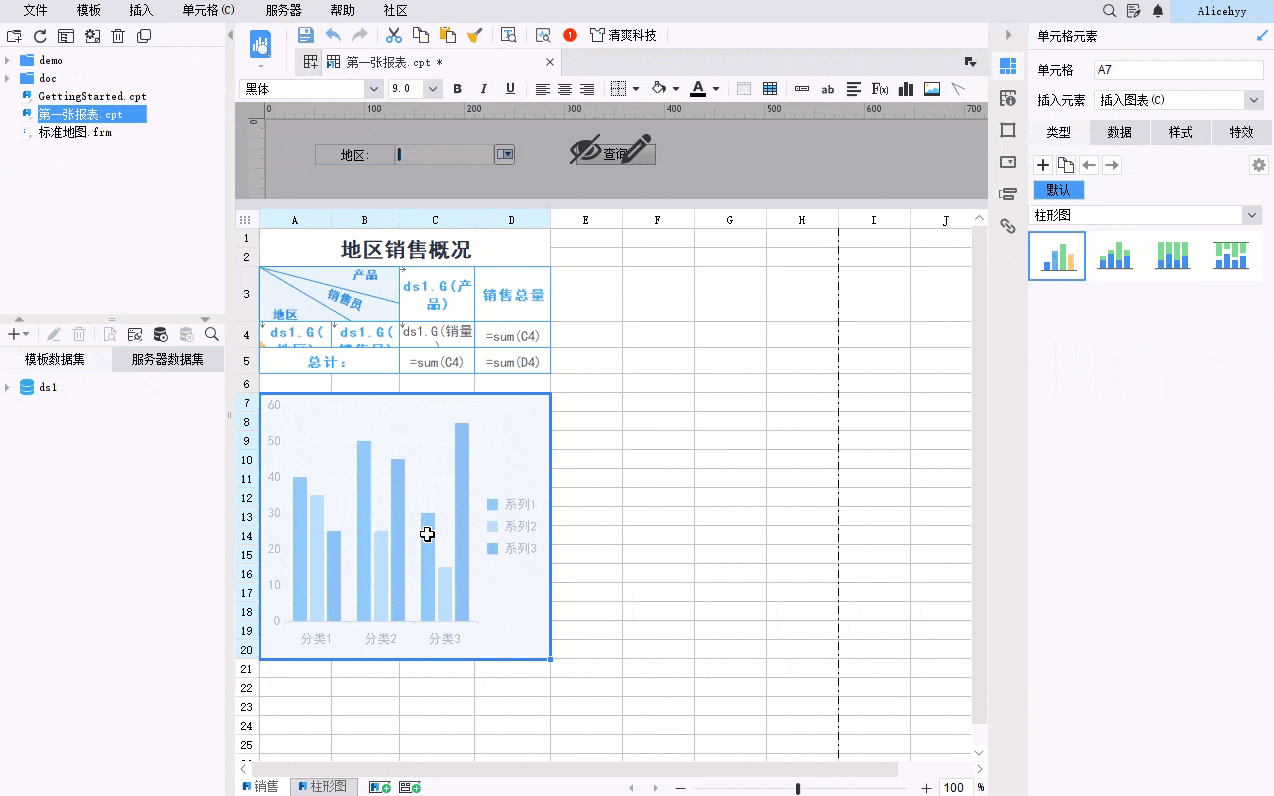Click the server dataset preview database icon
This screenshot has width=1274, height=796.
pyautogui.click(x=160, y=334)
